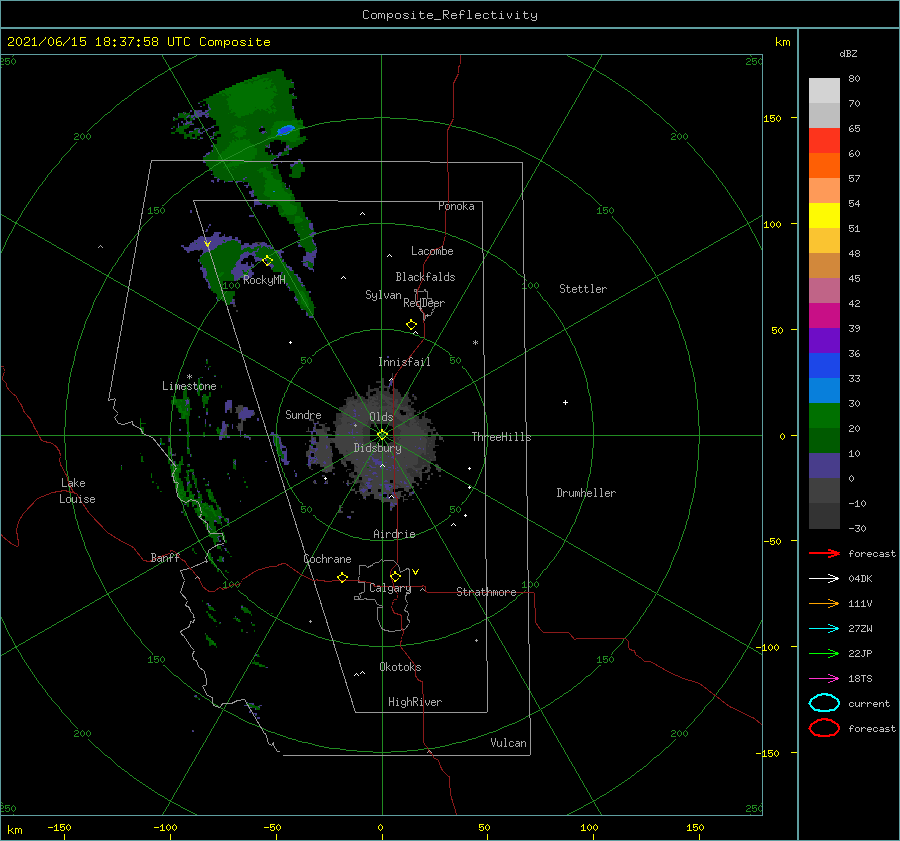This screenshot has width=900, height=841.
Task: Click the bright red swatch in dBZ legend
Action: [x=824, y=141]
